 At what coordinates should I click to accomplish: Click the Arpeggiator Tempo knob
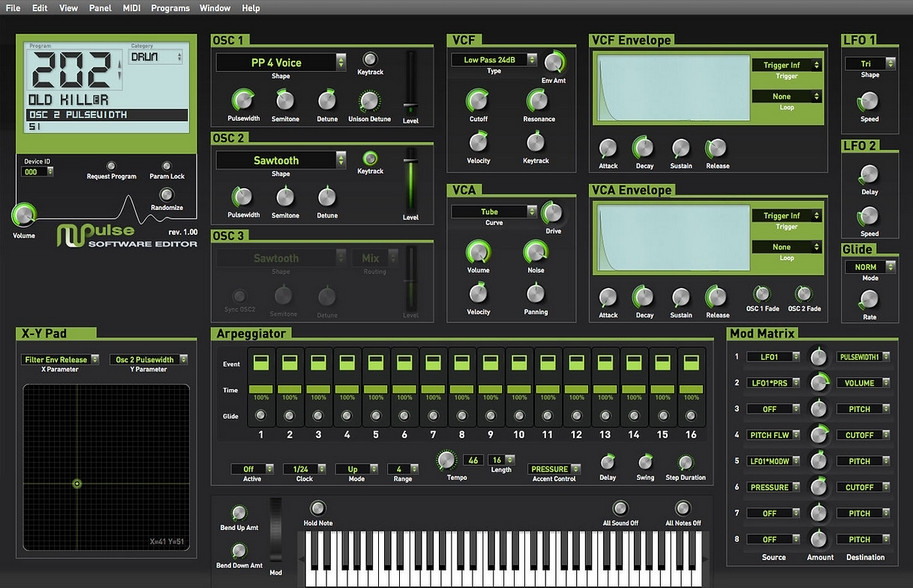click(445, 460)
